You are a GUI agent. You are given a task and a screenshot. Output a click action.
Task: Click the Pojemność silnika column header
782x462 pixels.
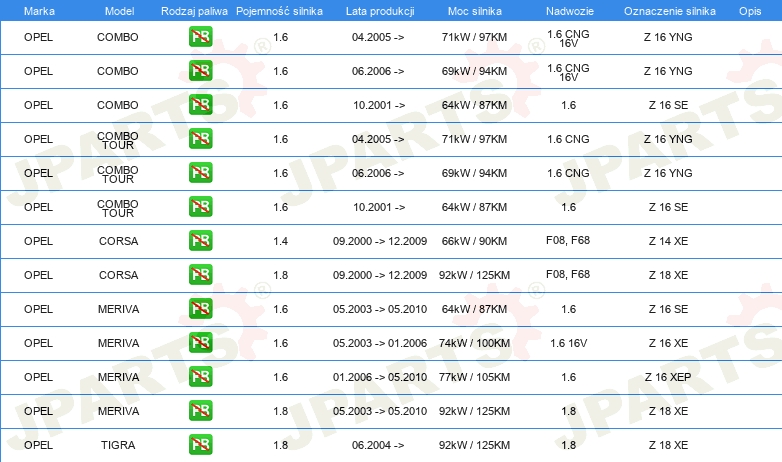279,11
